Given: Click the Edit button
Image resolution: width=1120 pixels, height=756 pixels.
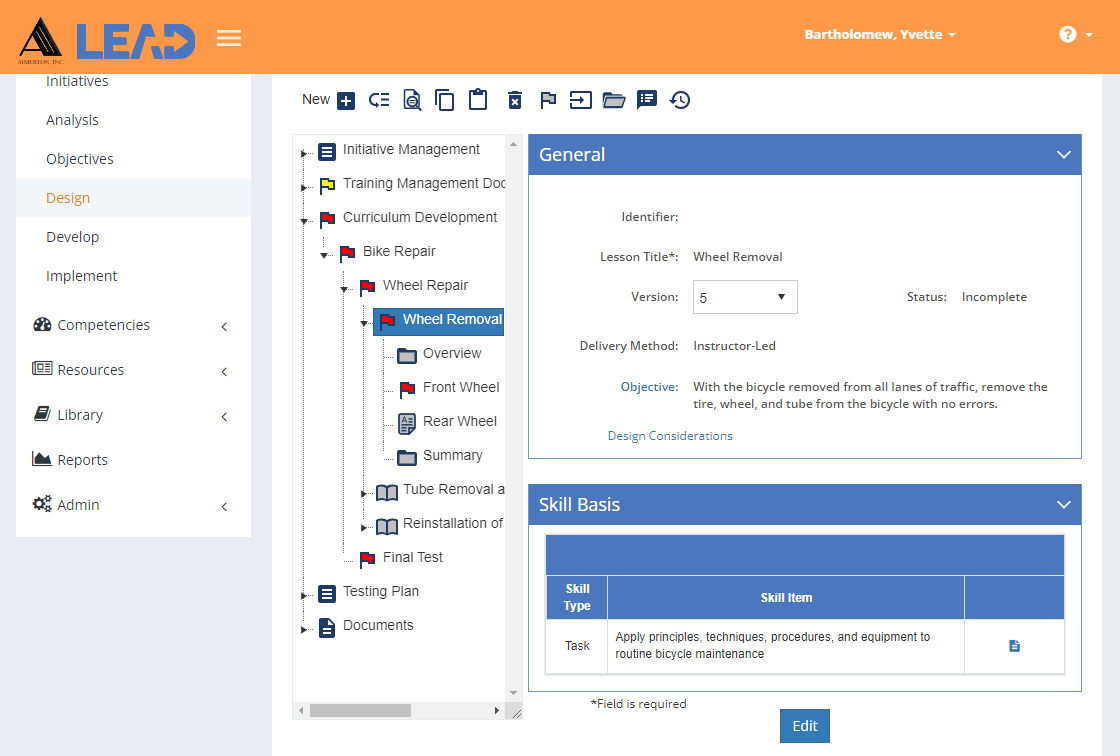Looking at the screenshot, I should pos(804,726).
